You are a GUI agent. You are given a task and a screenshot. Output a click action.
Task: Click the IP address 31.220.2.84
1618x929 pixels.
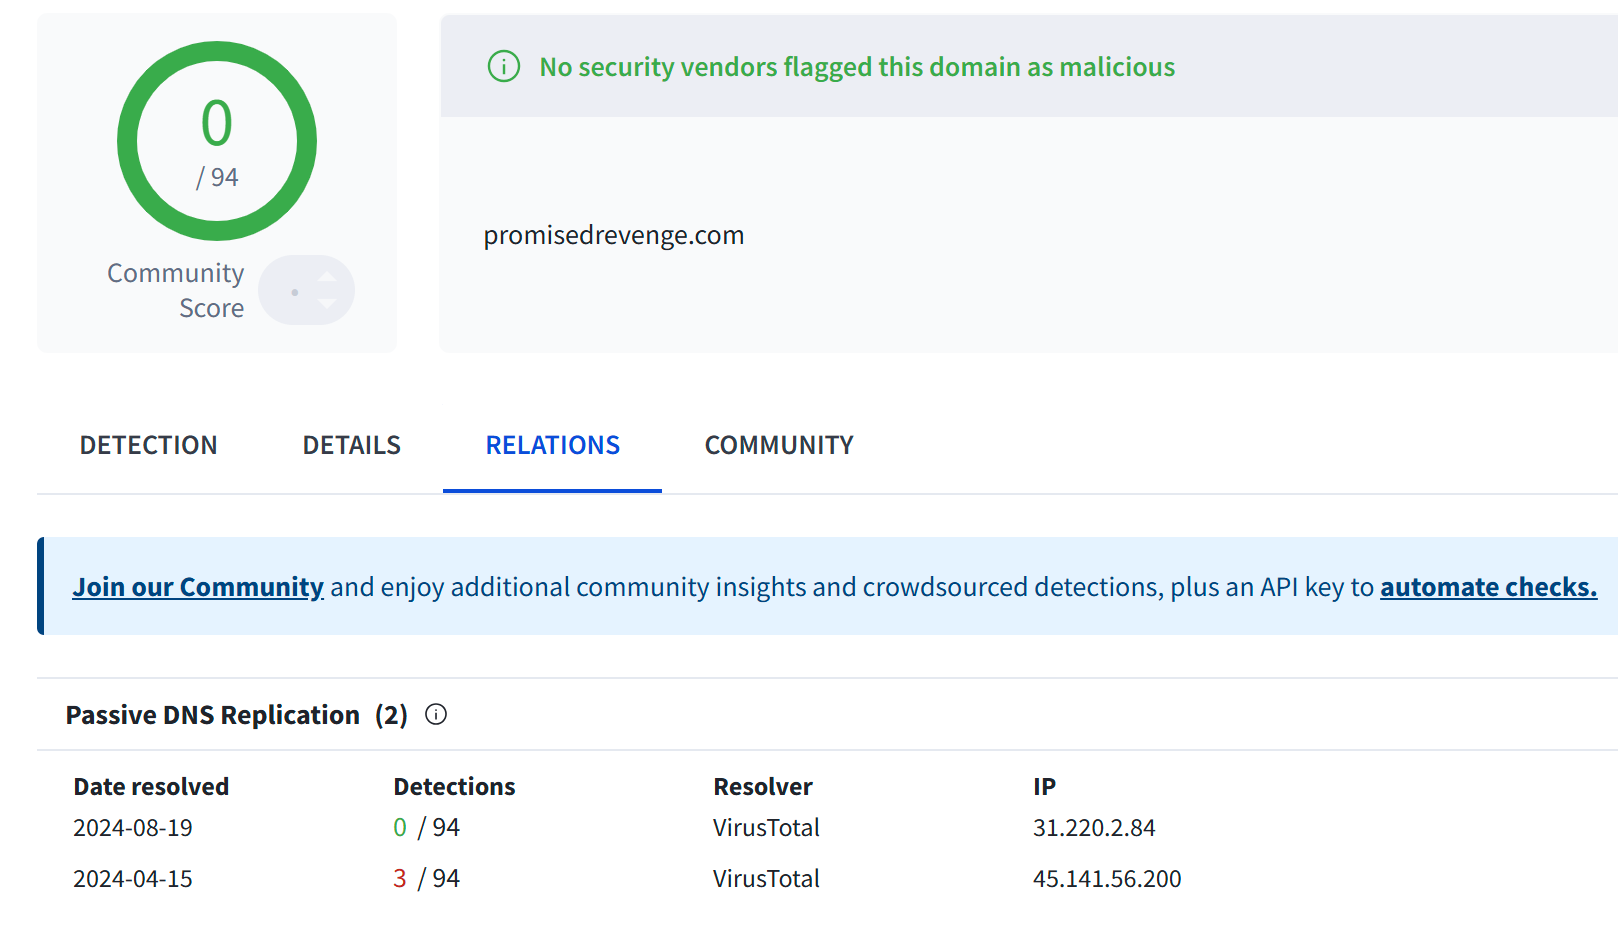pyautogui.click(x=1094, y=828)
